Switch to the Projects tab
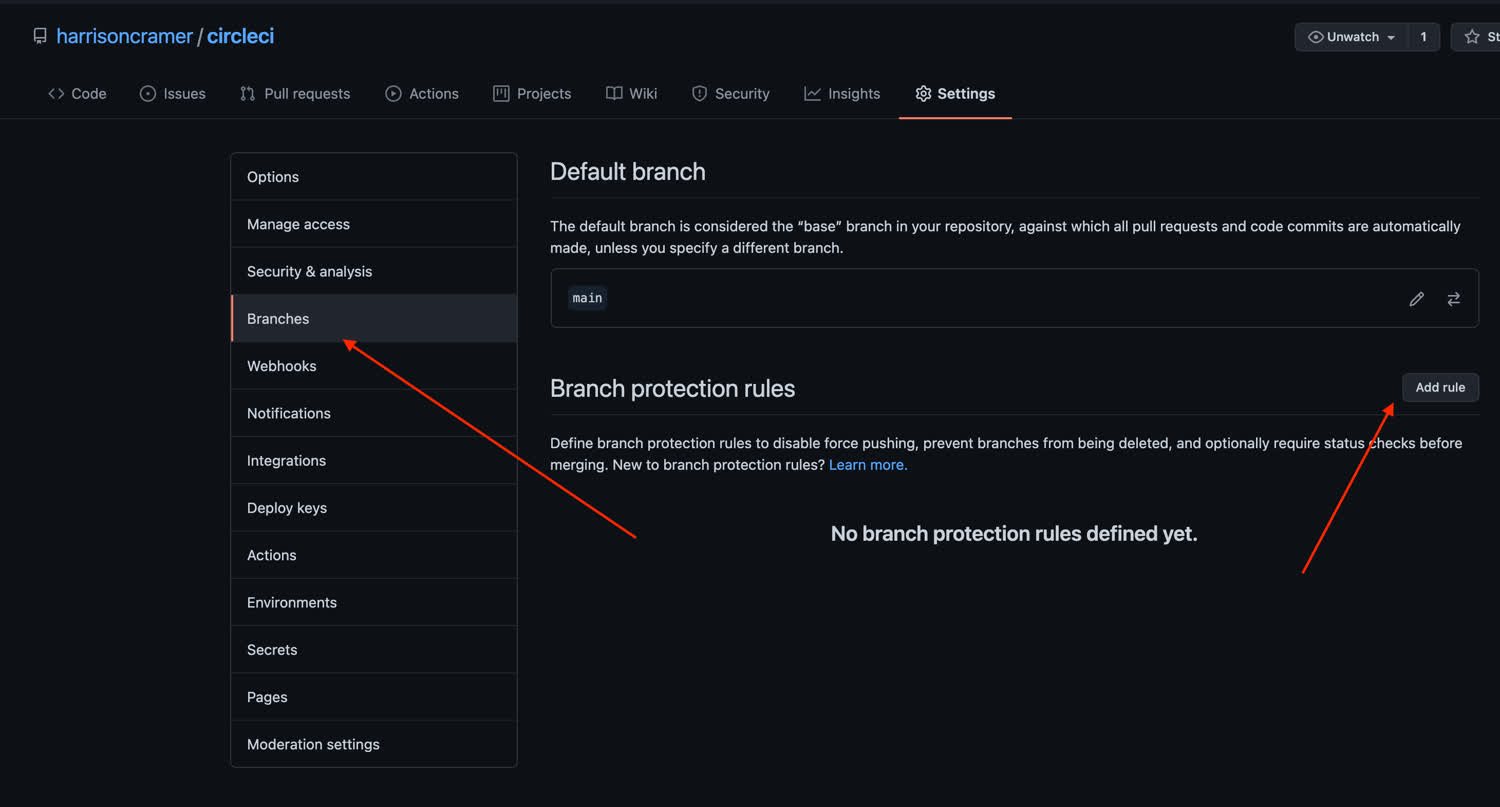This screenshot has height=807, width=1500. [532, 93]
